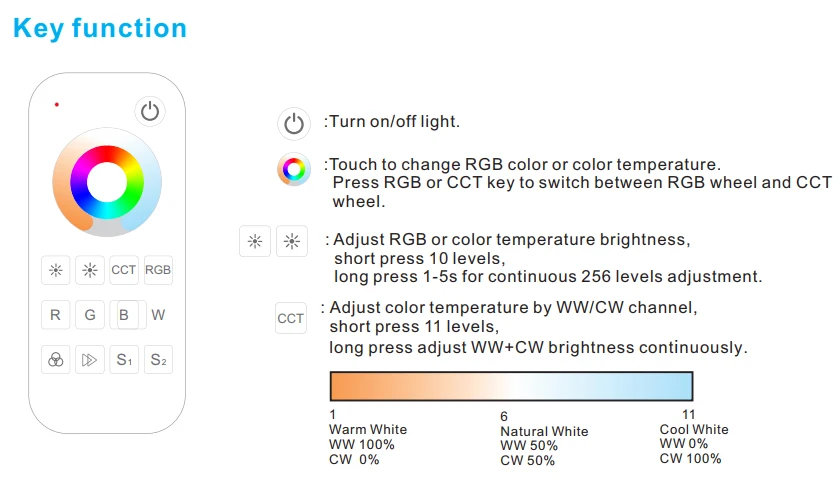Click the bright brightness icon in legend
This screenshot has width=839, height=494.
(x=292, y=241)
